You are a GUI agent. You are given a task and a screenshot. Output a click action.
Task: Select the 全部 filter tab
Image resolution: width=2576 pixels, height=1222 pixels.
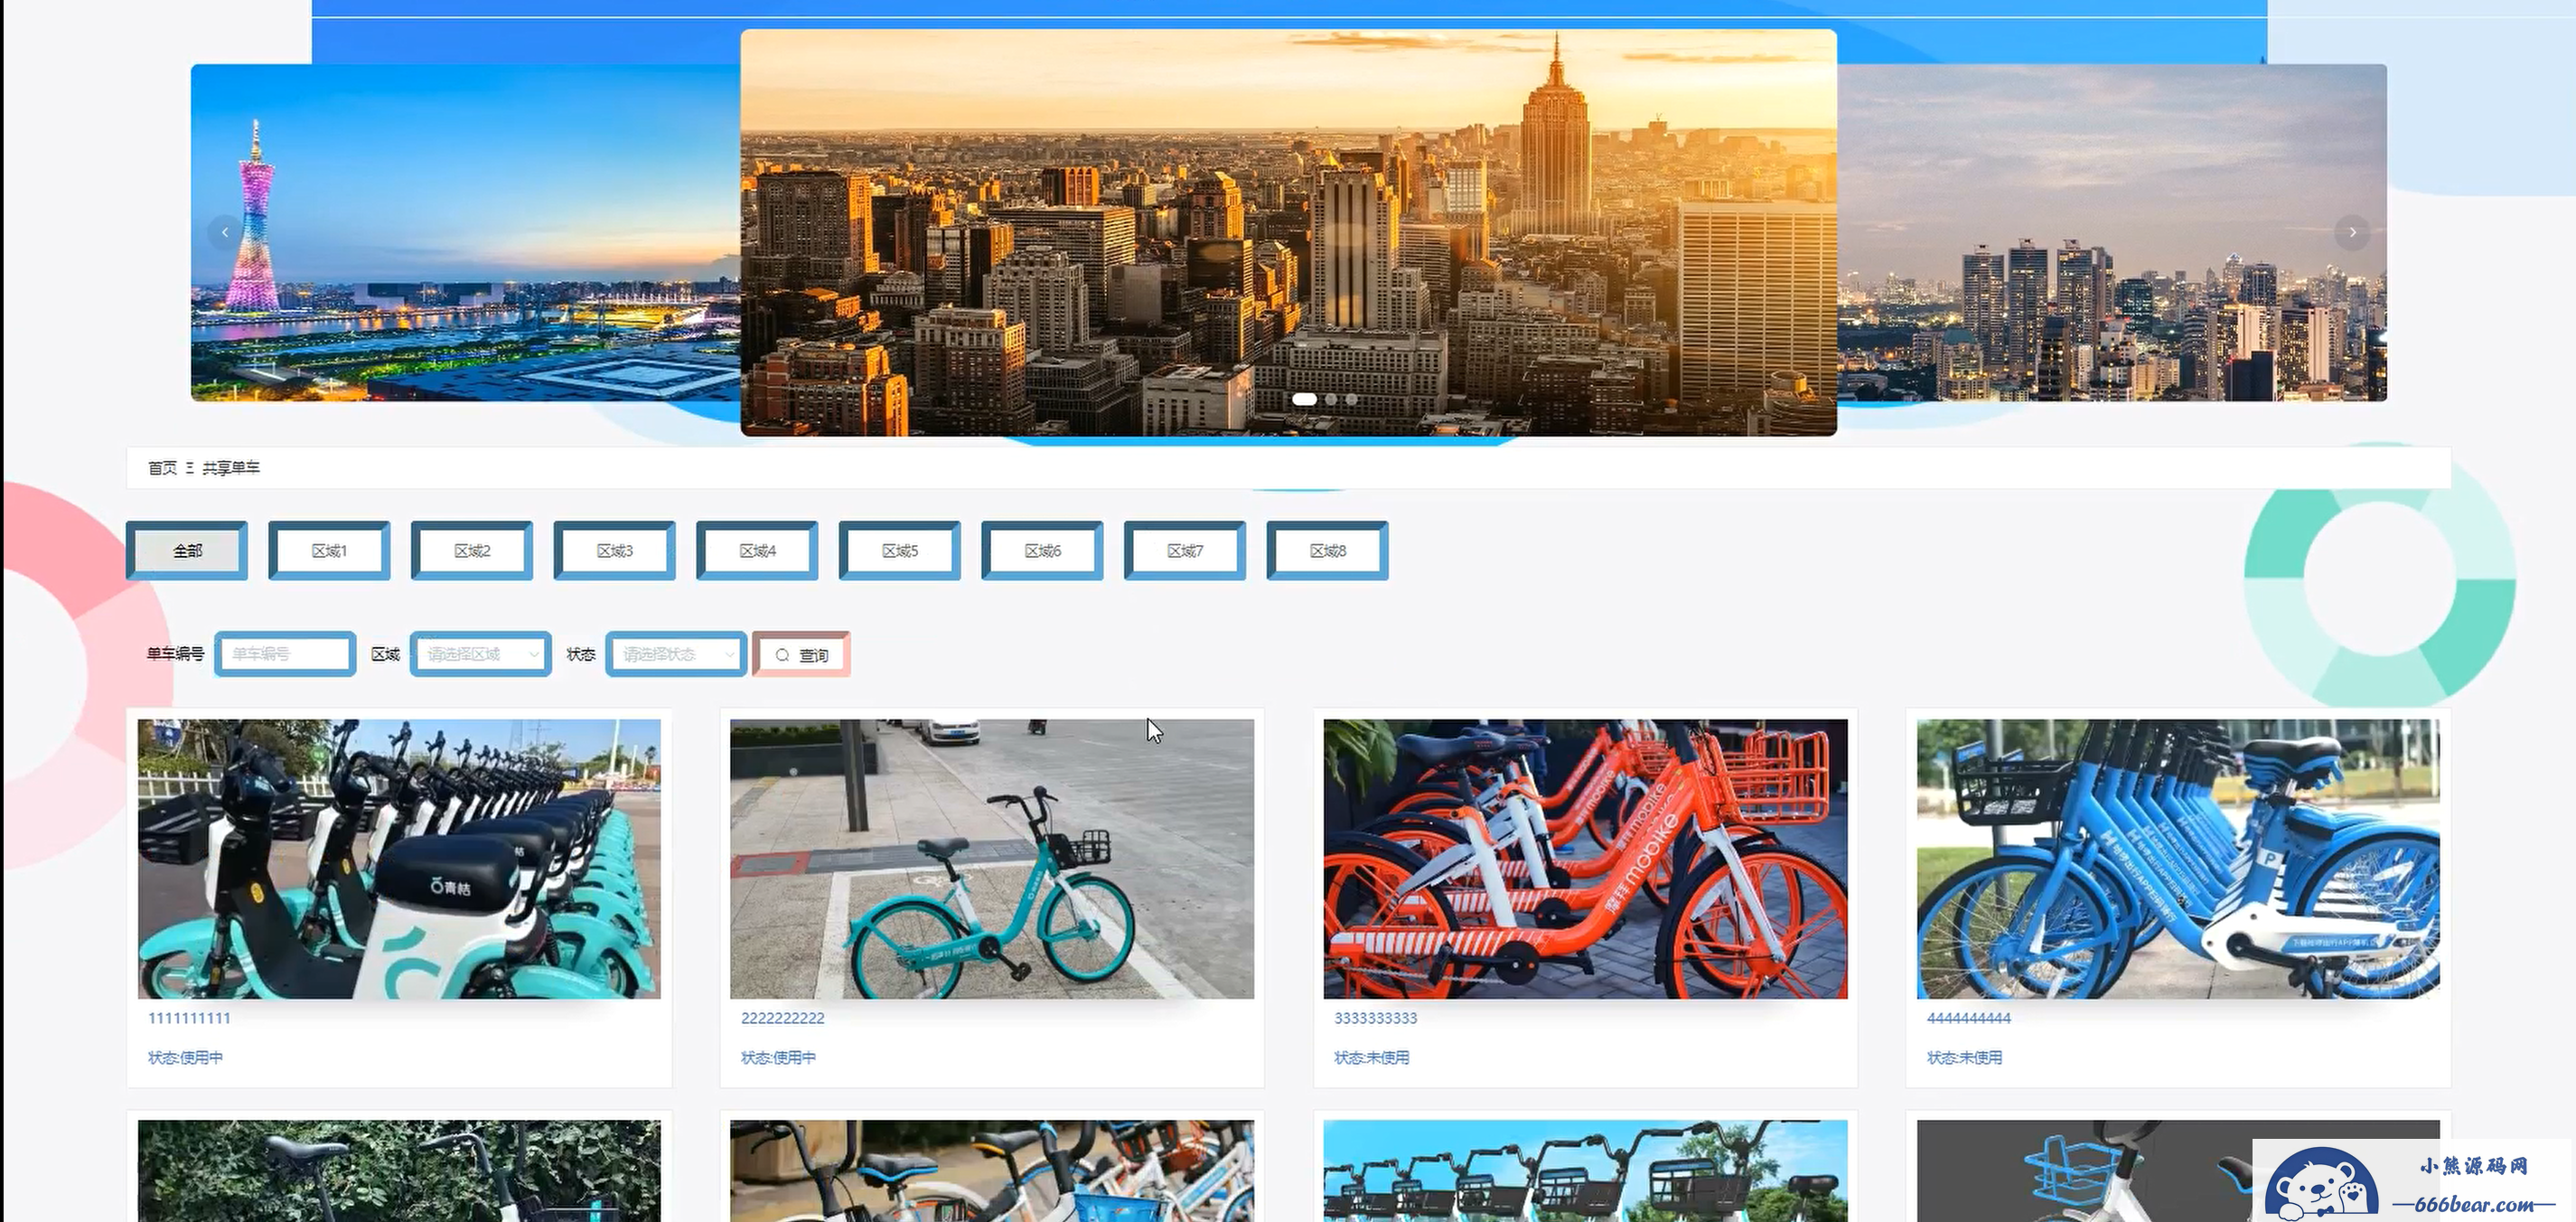pyautogui.click(x=187, y=550)
